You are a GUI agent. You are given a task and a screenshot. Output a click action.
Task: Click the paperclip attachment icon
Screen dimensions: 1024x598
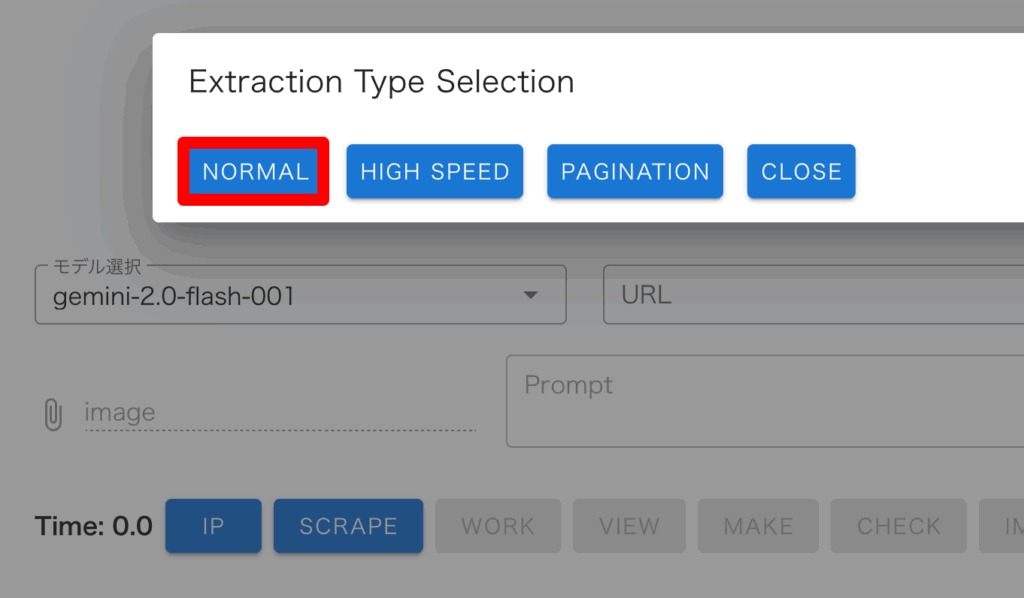click(x=53, y=413)
